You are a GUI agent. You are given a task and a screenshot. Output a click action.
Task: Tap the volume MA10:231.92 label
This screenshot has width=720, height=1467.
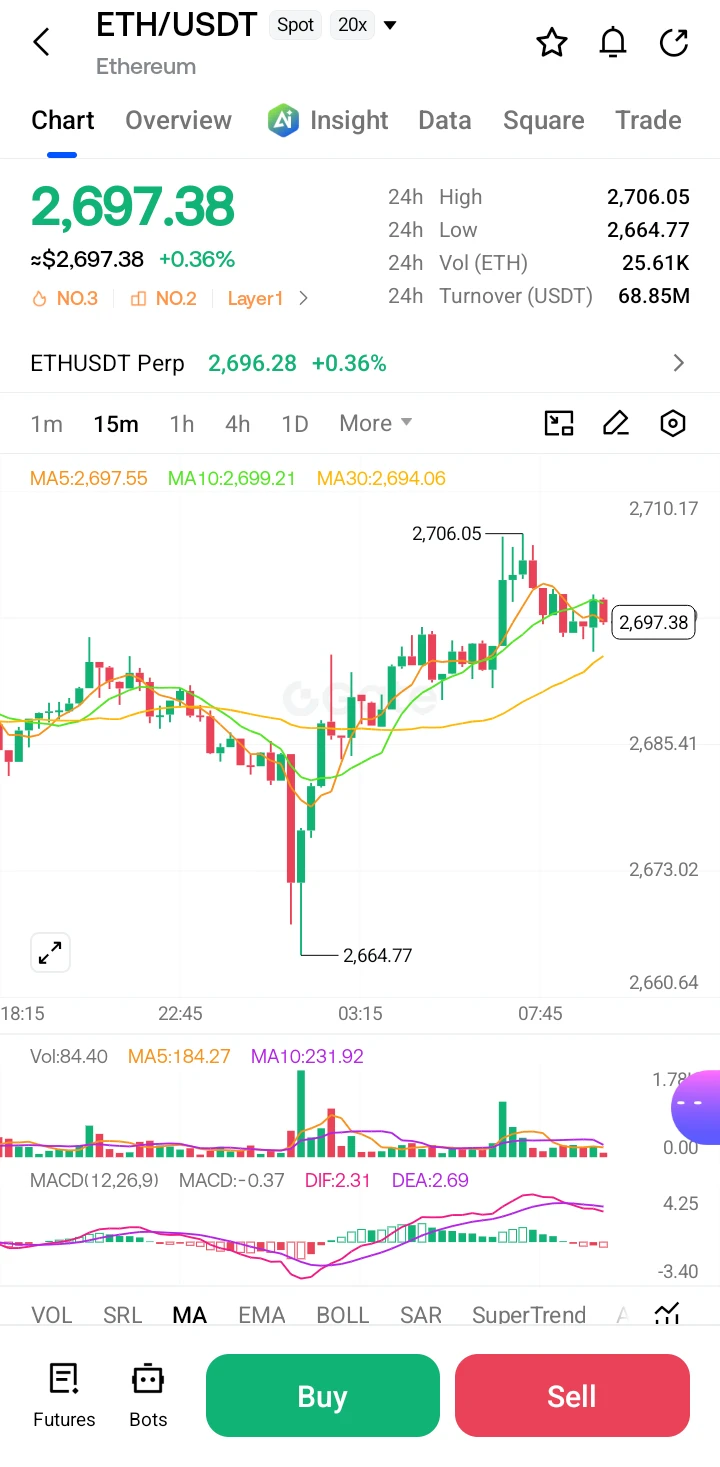307,1056
